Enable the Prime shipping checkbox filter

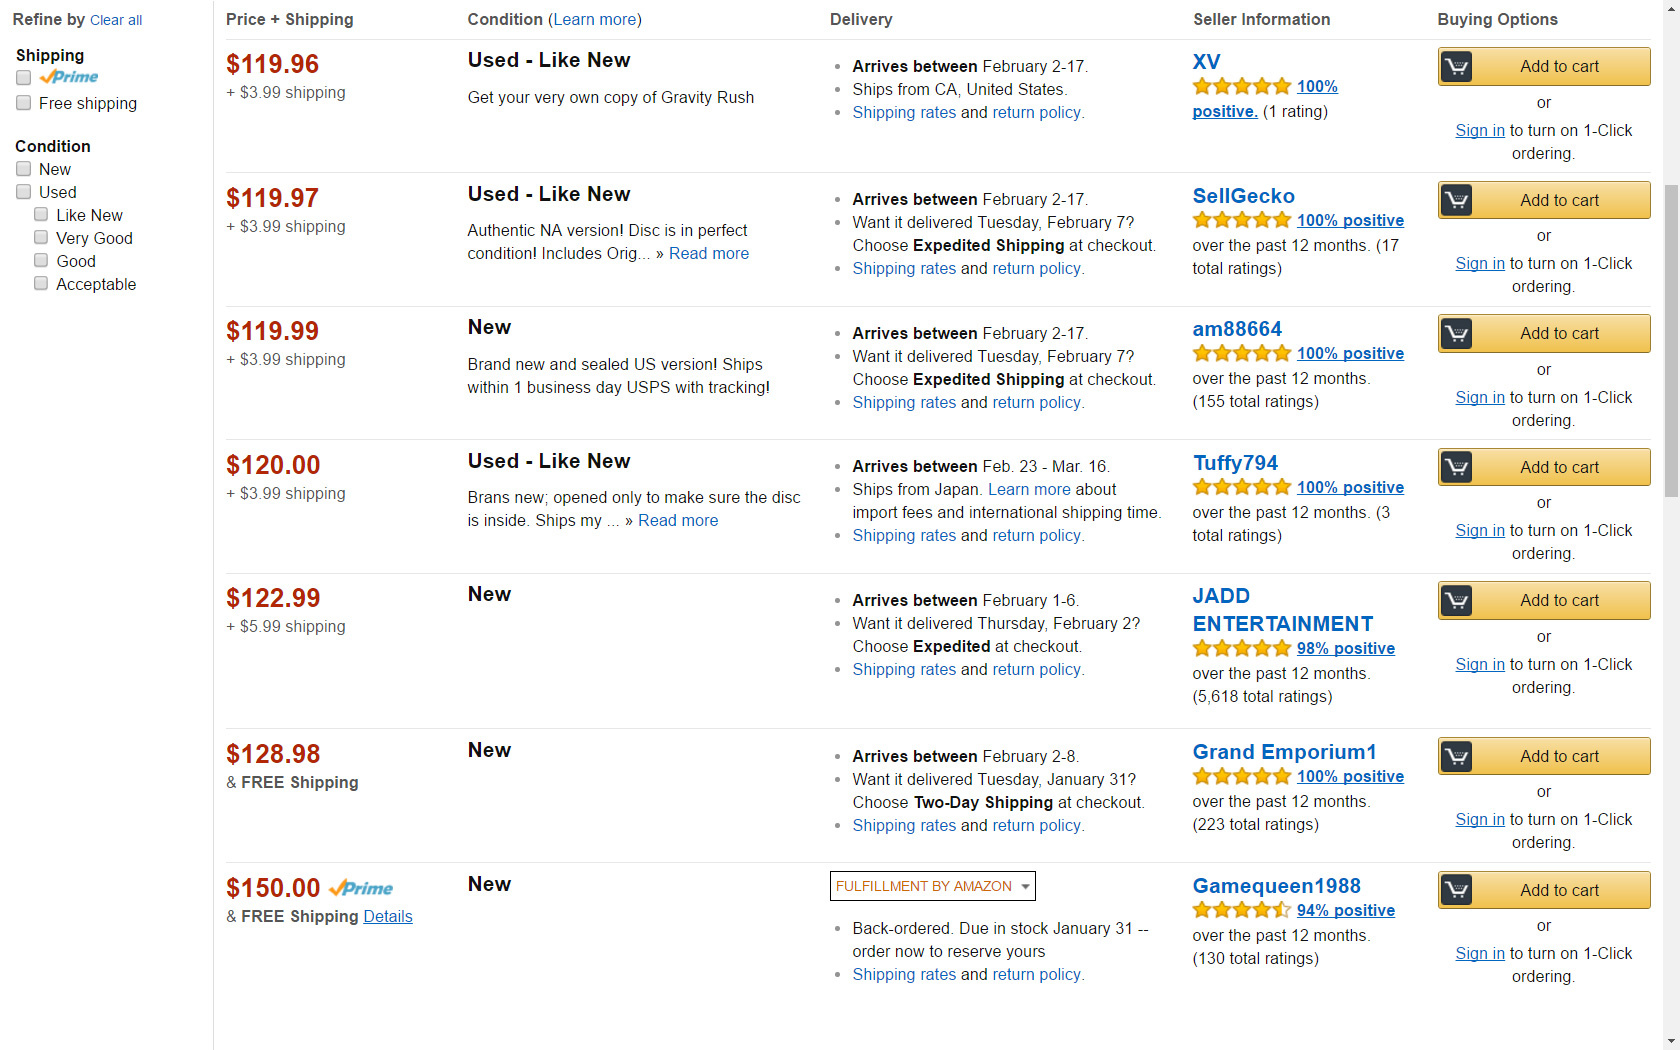click(23, 78)
